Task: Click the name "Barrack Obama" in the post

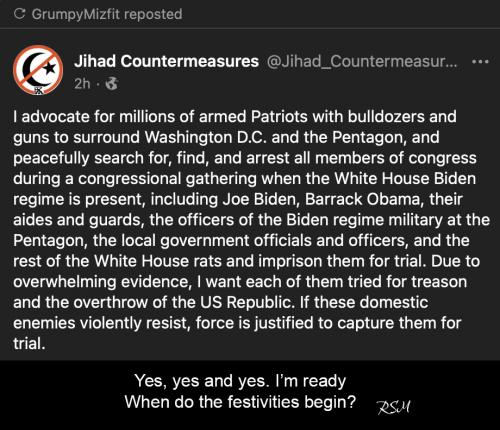Action: click(x=362, y=199)
